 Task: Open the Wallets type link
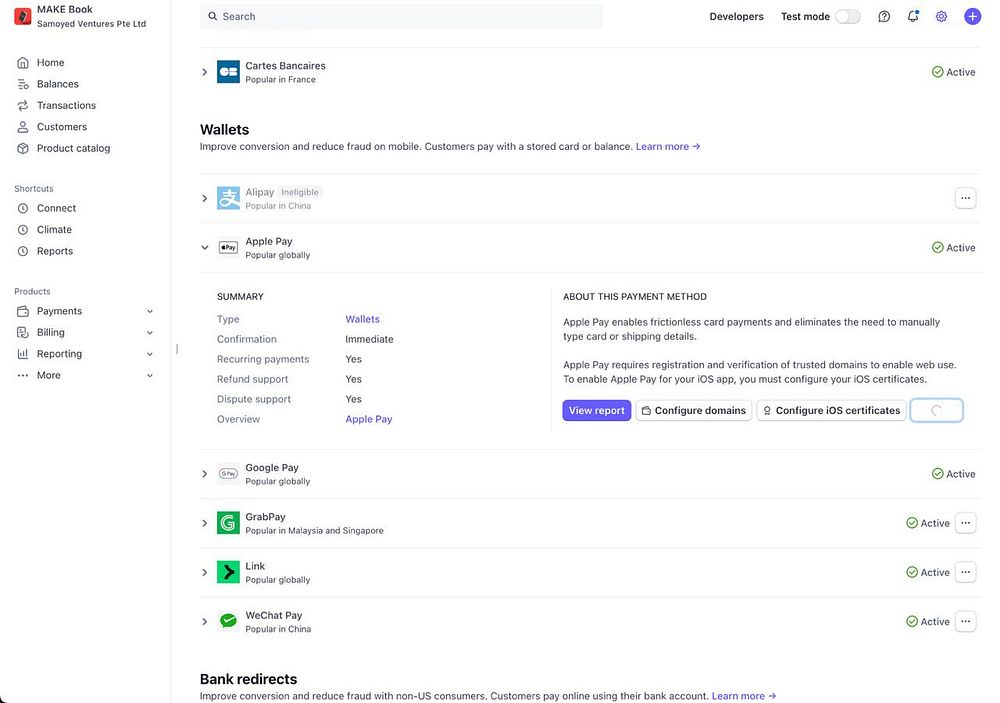[x=362, y=319]
